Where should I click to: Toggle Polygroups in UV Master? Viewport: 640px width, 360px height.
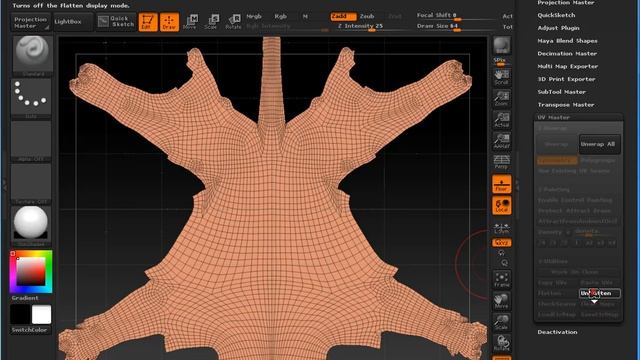[600, 160]
